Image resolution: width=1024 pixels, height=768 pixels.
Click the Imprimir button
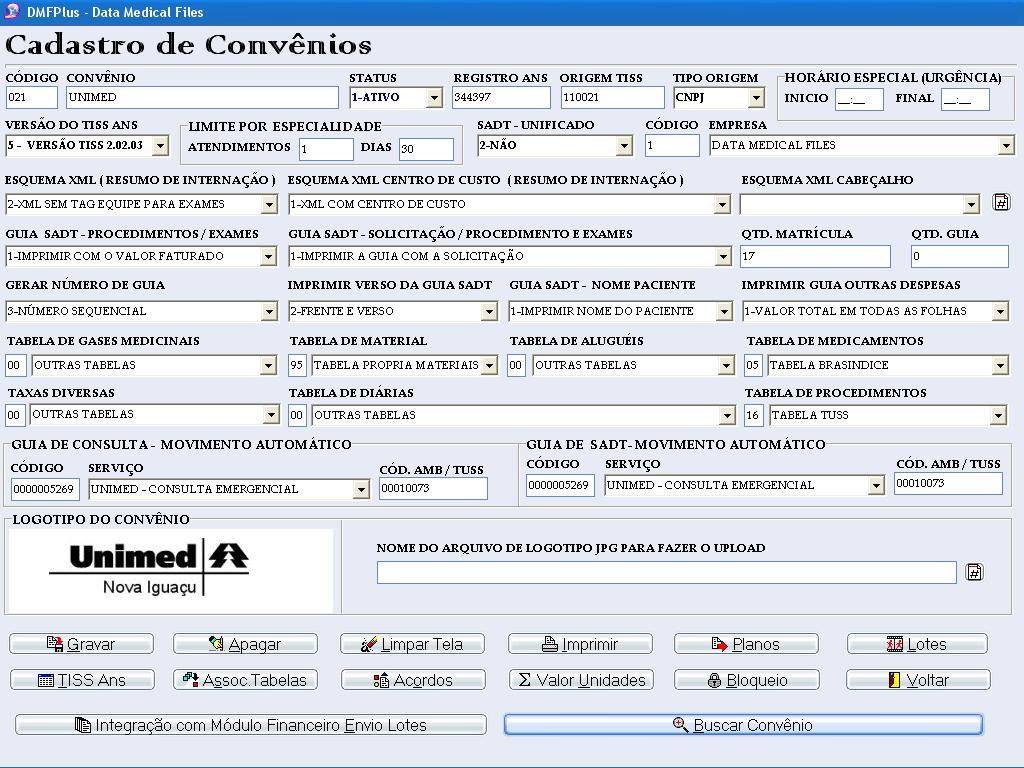pos(581,644)
